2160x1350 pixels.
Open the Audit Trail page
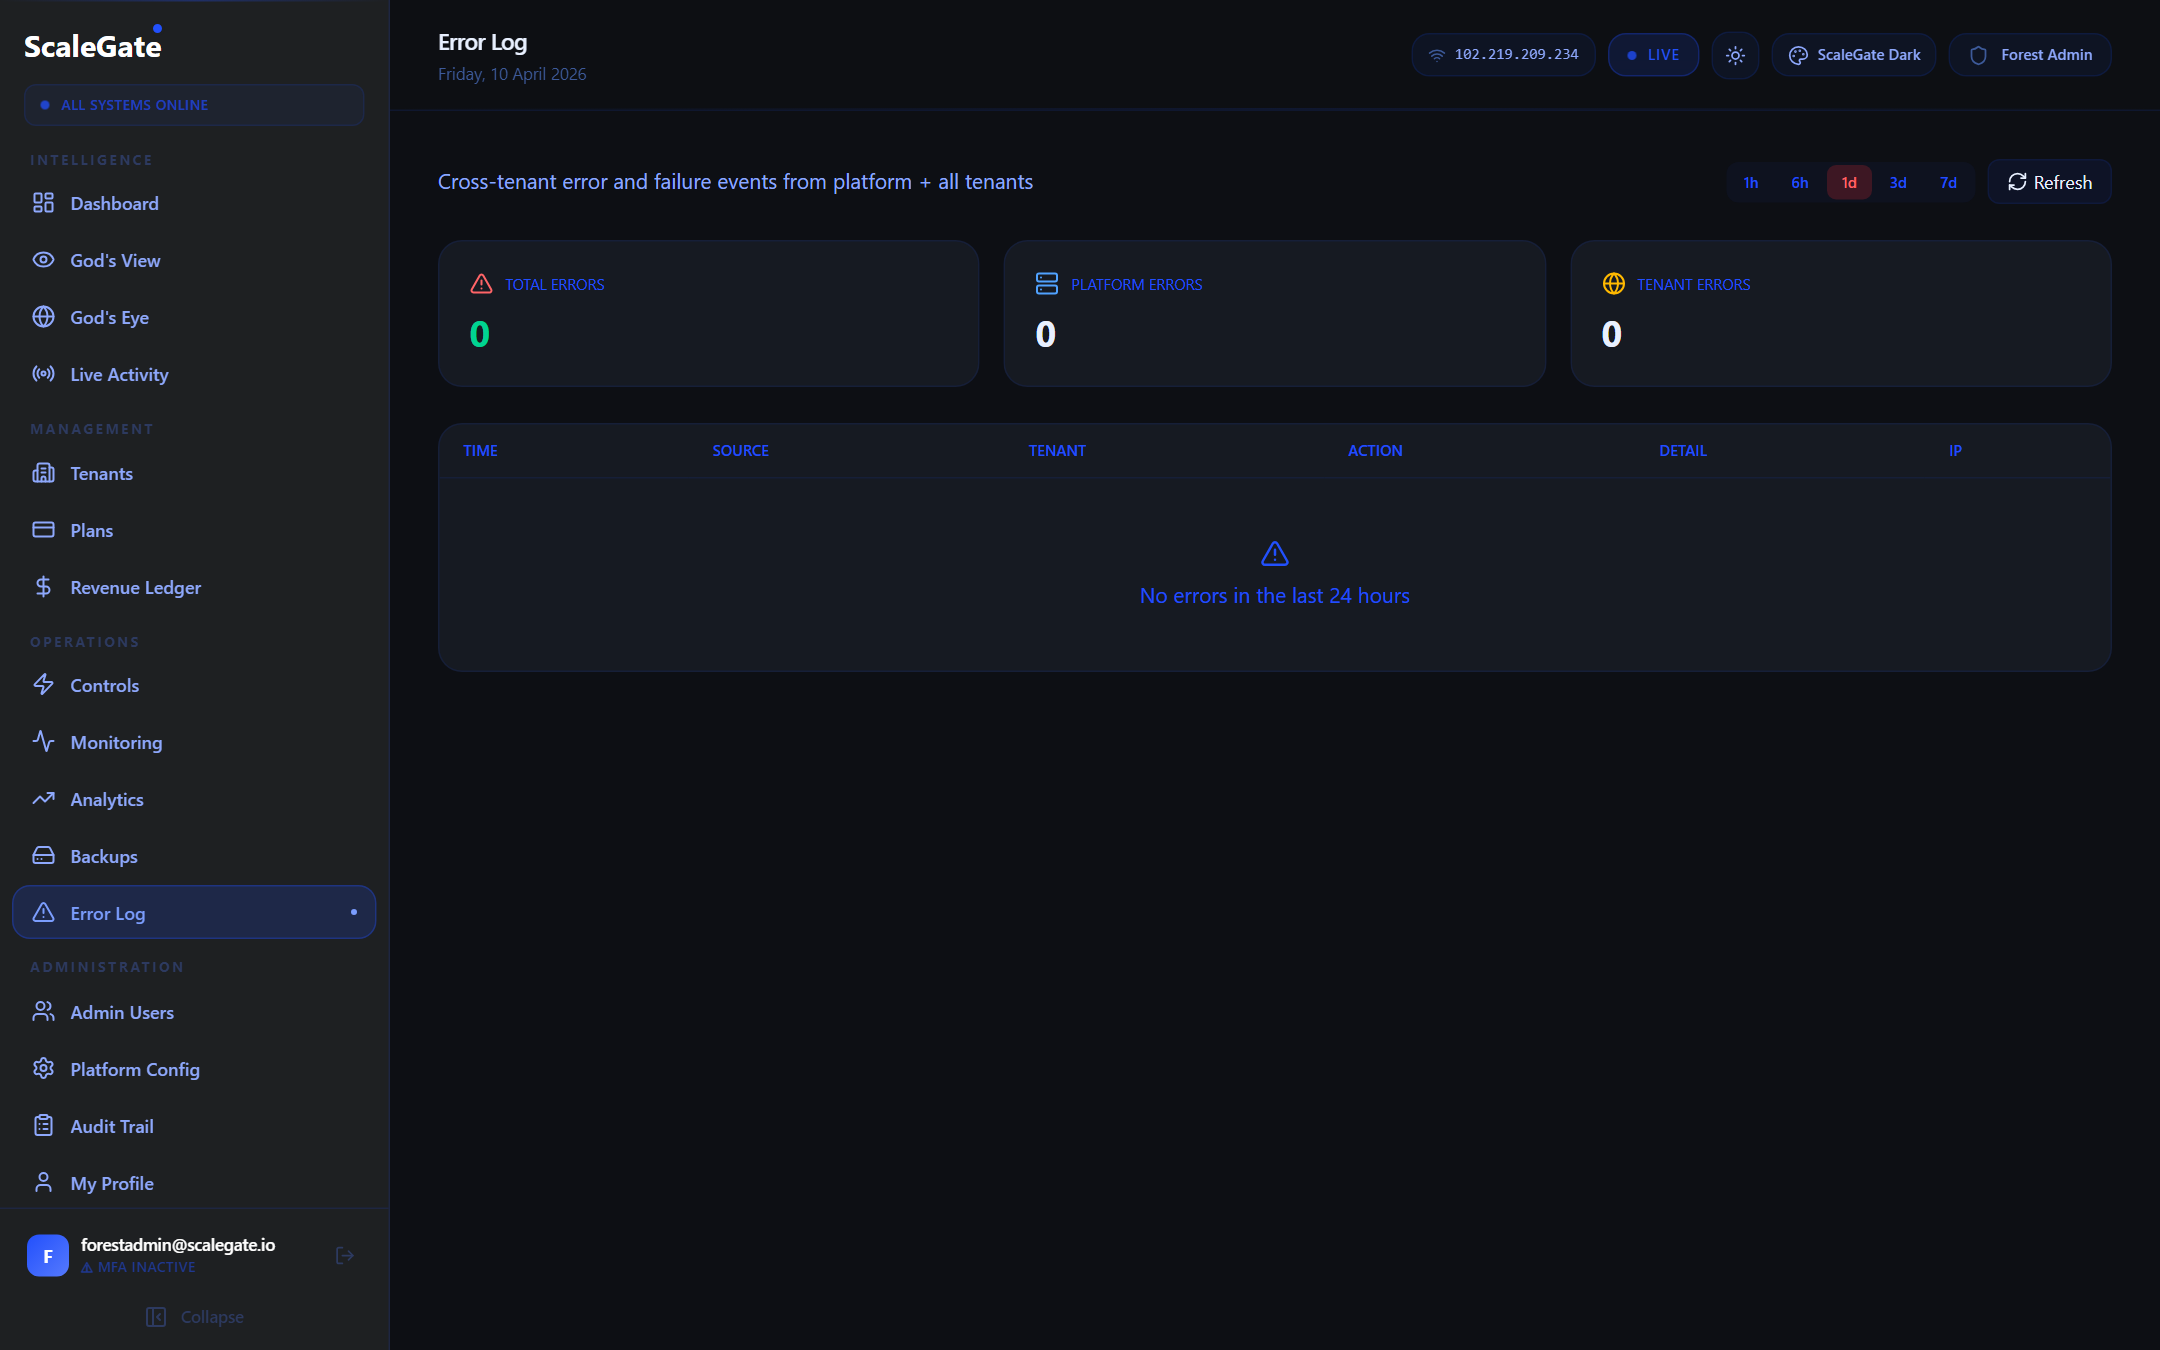112,1126
